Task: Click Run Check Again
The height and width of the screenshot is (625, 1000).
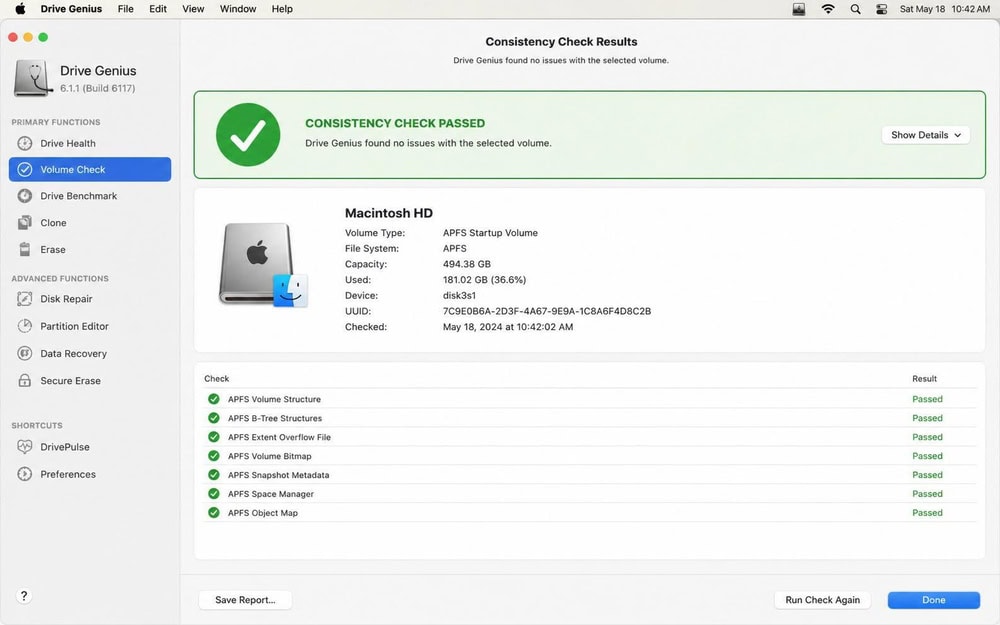Action: (x=822, y=599)
